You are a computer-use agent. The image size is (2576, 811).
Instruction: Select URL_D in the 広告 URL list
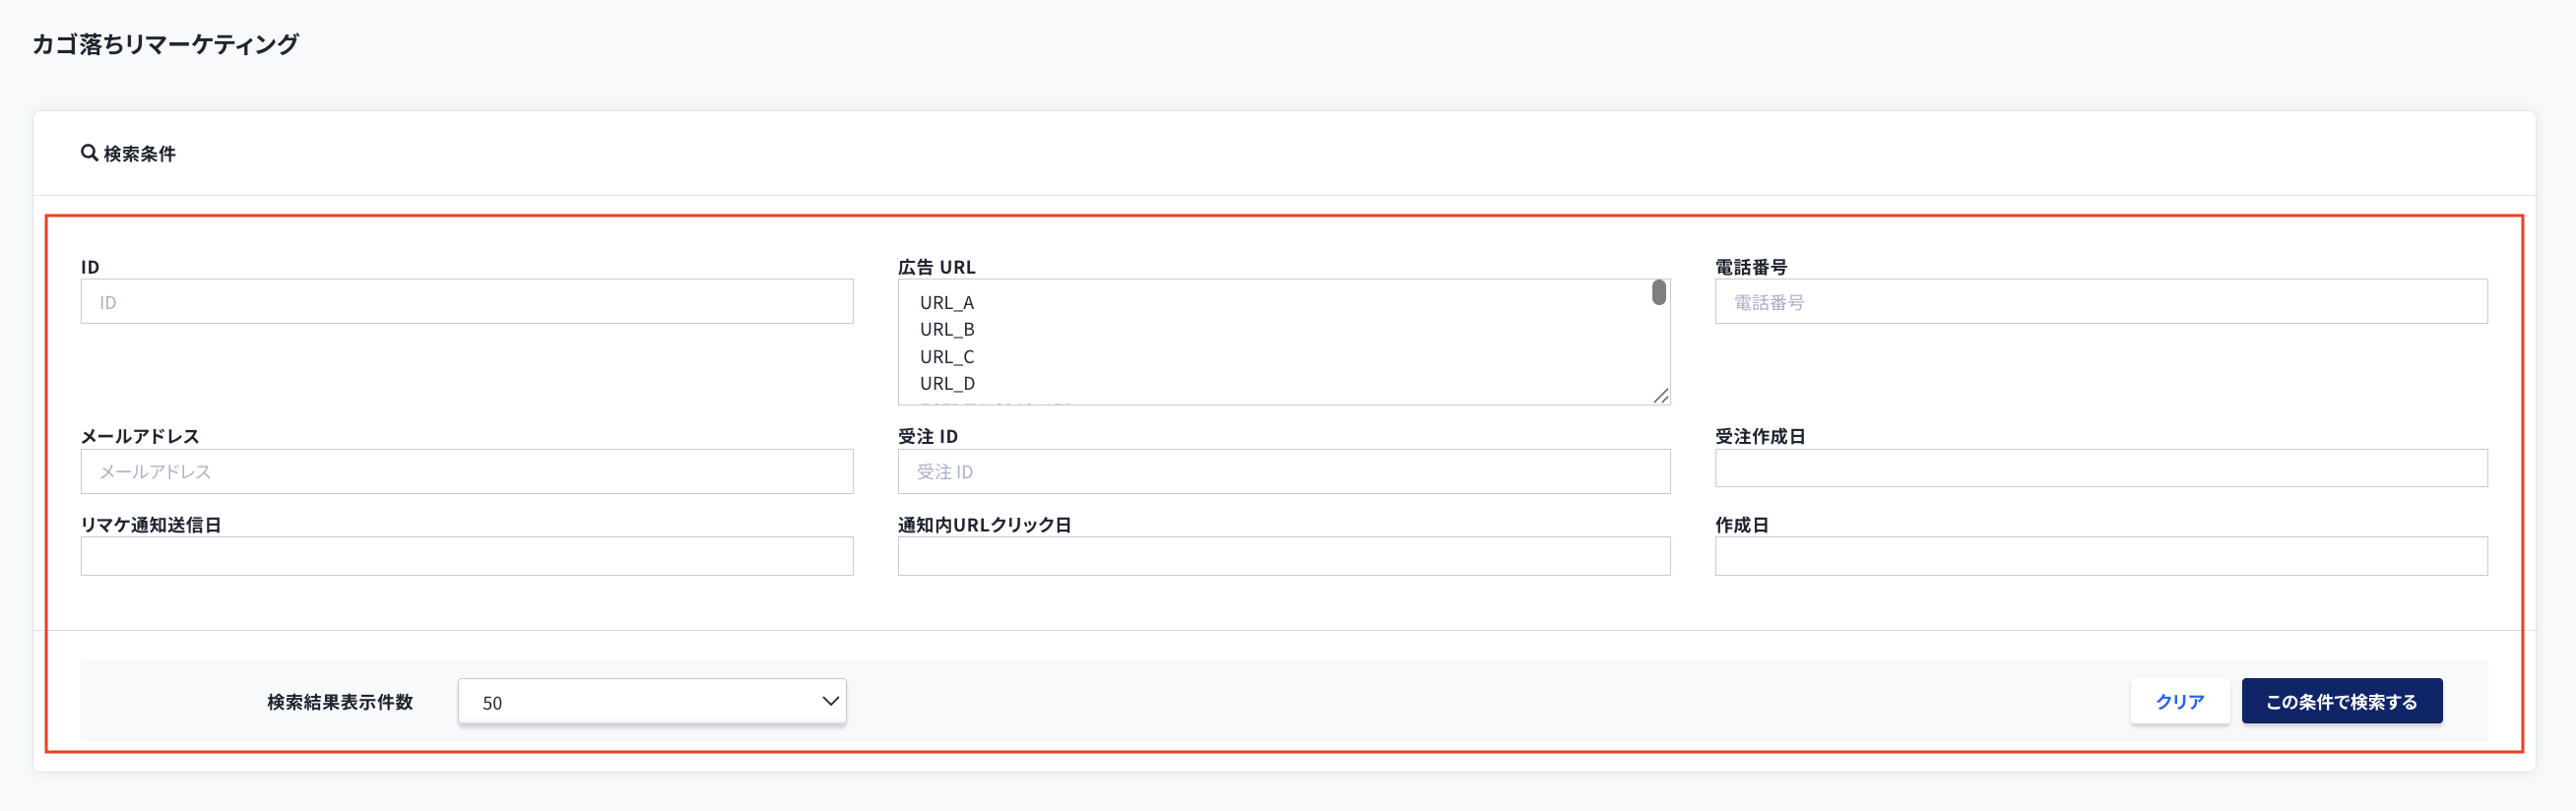click(x=946, y=383)
